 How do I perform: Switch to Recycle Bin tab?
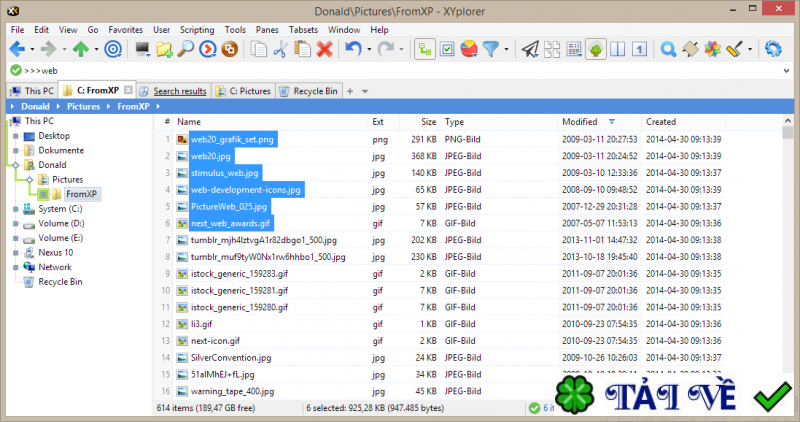click(309, 91)
